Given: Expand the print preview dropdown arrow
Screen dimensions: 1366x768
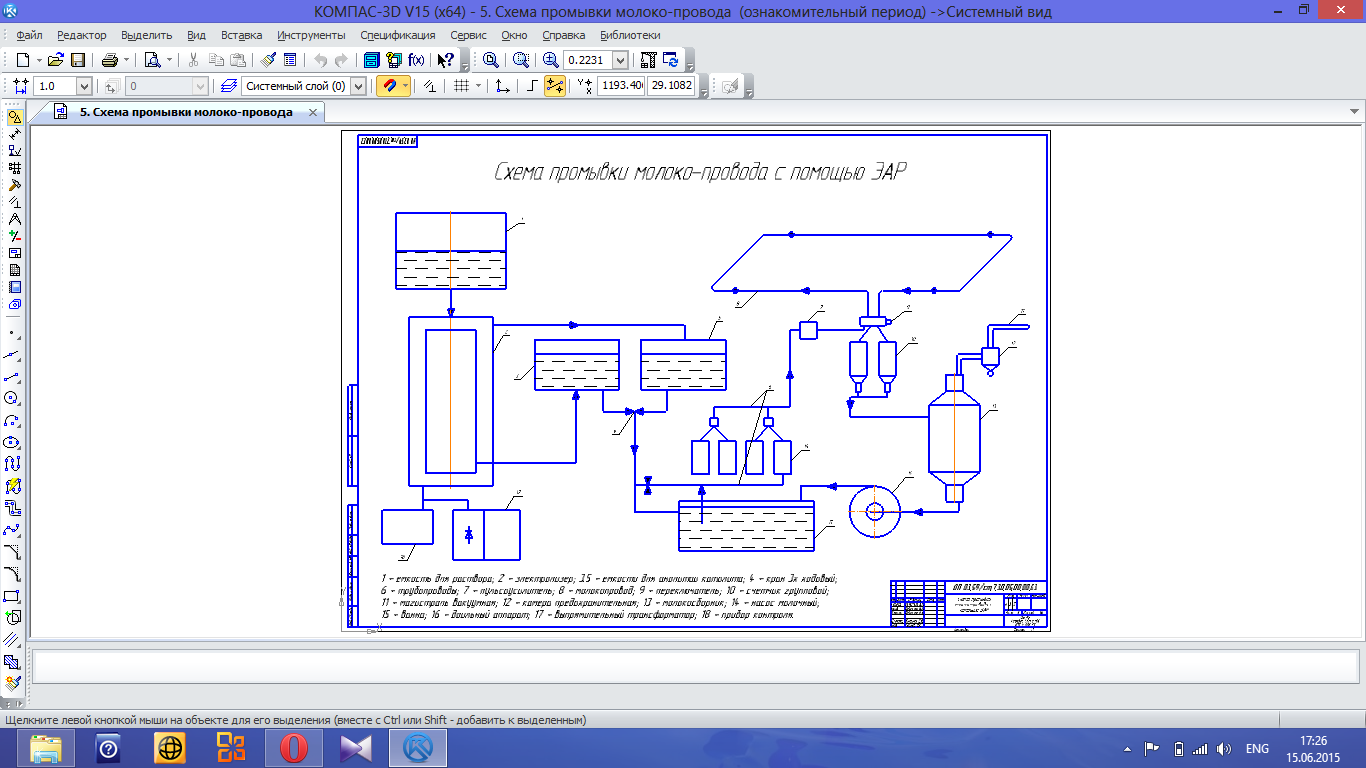Looking at the screenshot, I should click(168, 60).
